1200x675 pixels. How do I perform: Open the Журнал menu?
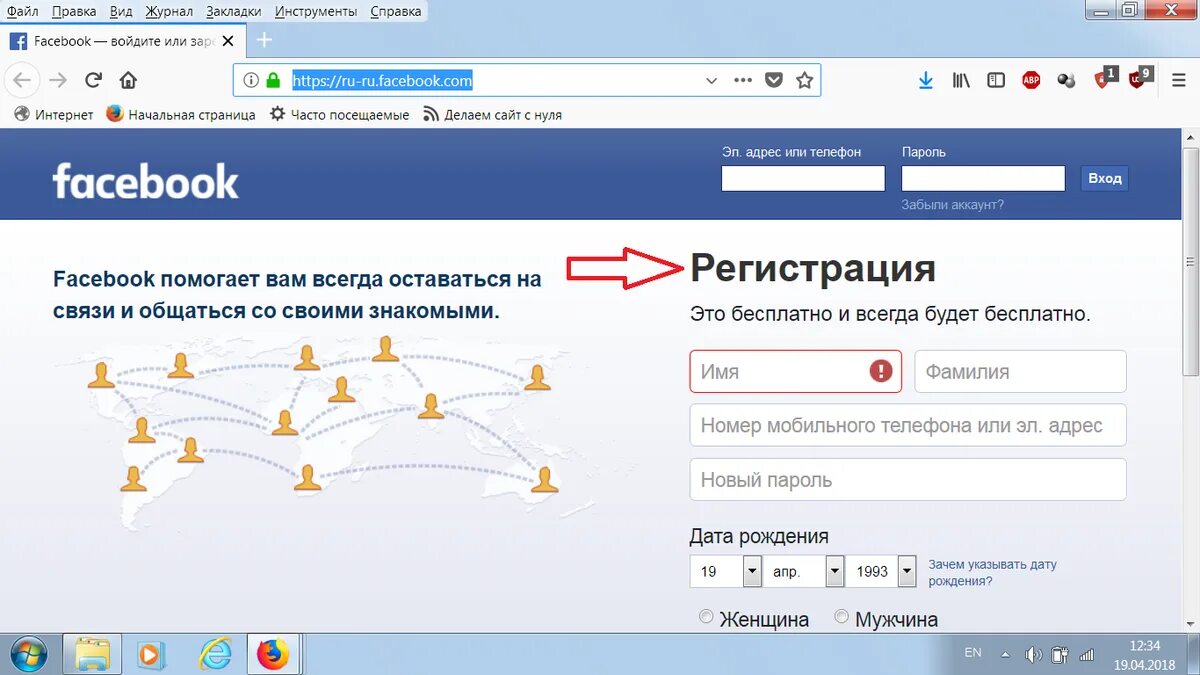click(169, 11)
